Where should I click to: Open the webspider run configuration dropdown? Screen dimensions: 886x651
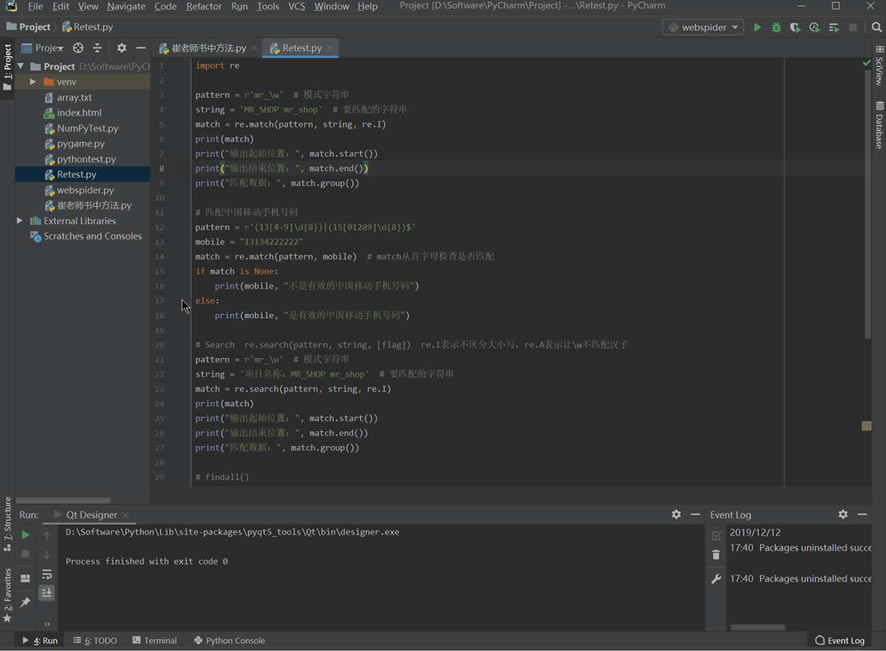click(x=703, y=27)
